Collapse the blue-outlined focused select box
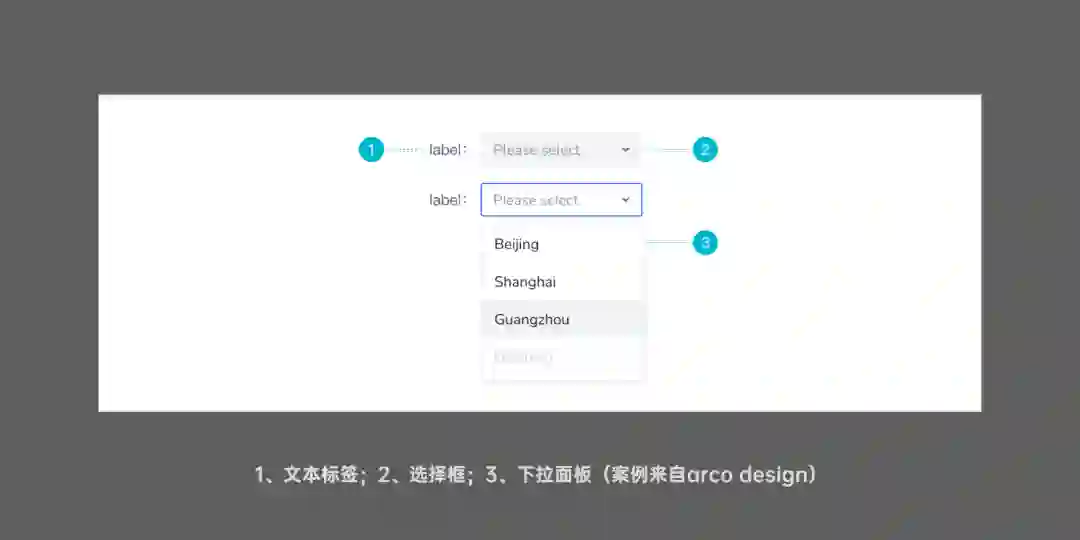This screenshot has width=1080, height=540. (x=561, y=200)
